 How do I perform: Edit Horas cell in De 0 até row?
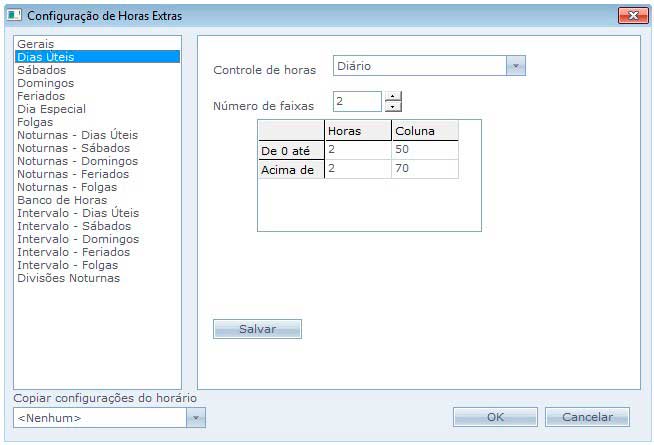[357, 150]
